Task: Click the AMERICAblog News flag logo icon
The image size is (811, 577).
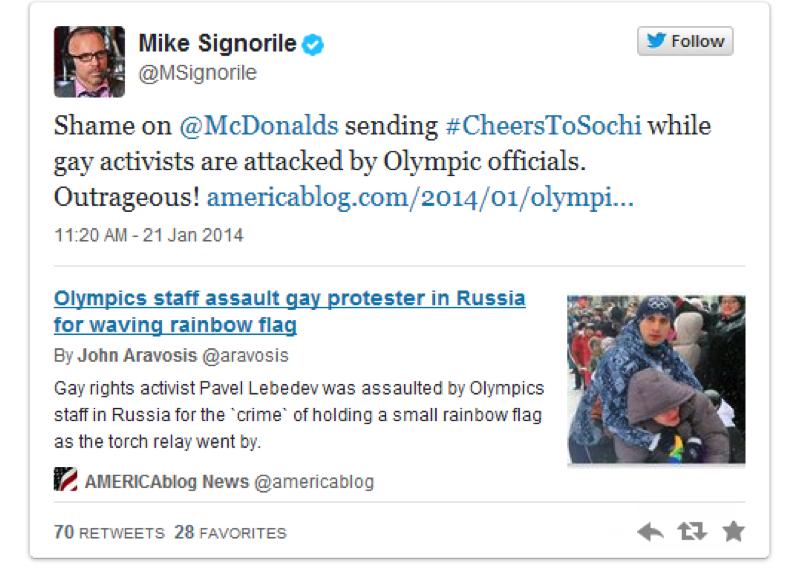Action: pos(66,479)
